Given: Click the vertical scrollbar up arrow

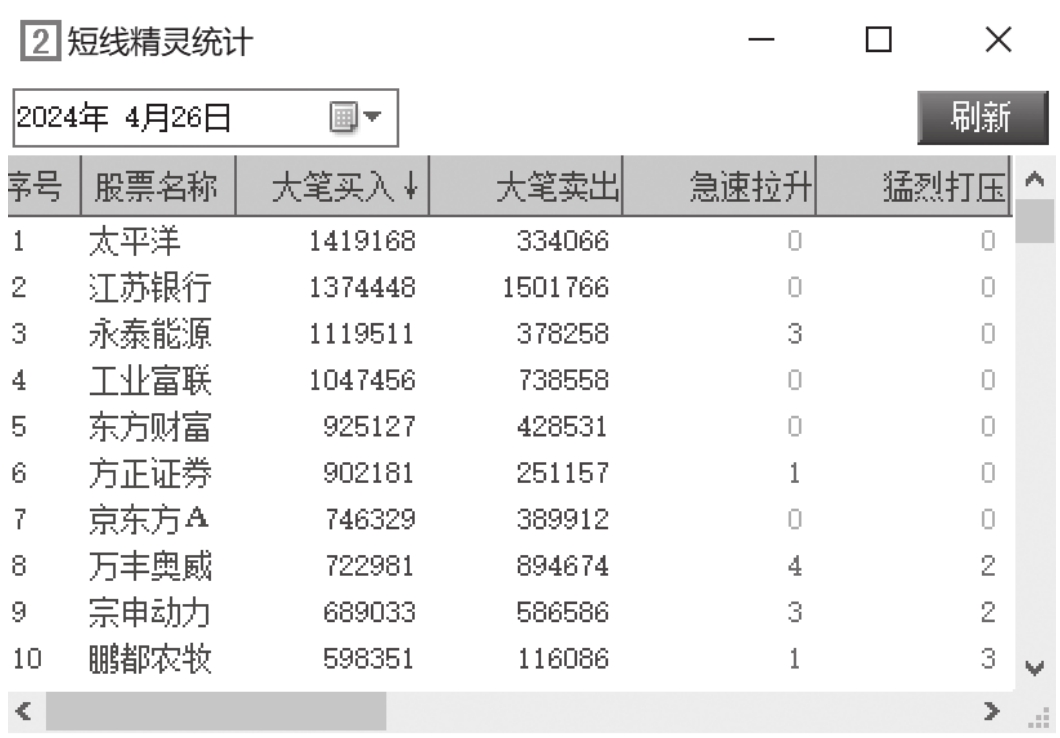Looking at the screenshot, I should (1034, 179).
